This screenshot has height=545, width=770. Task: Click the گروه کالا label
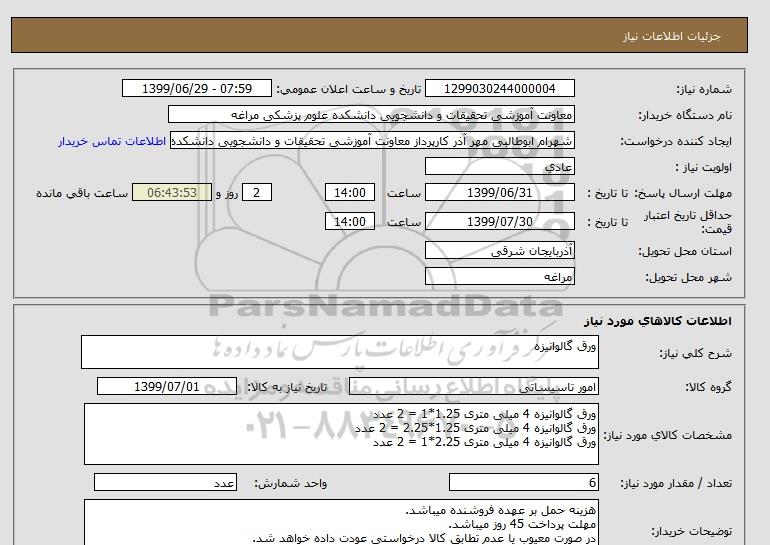click(x=709, y=387)
